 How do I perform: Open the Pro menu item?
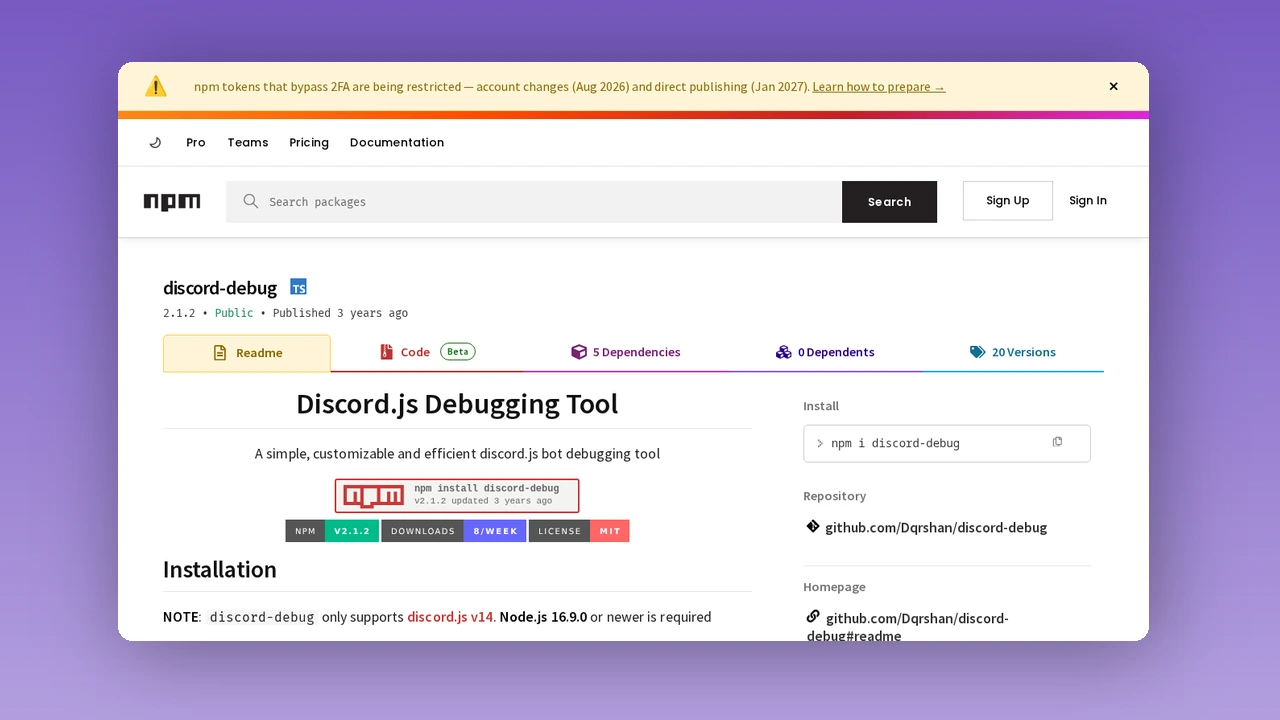tap(196, 143)
